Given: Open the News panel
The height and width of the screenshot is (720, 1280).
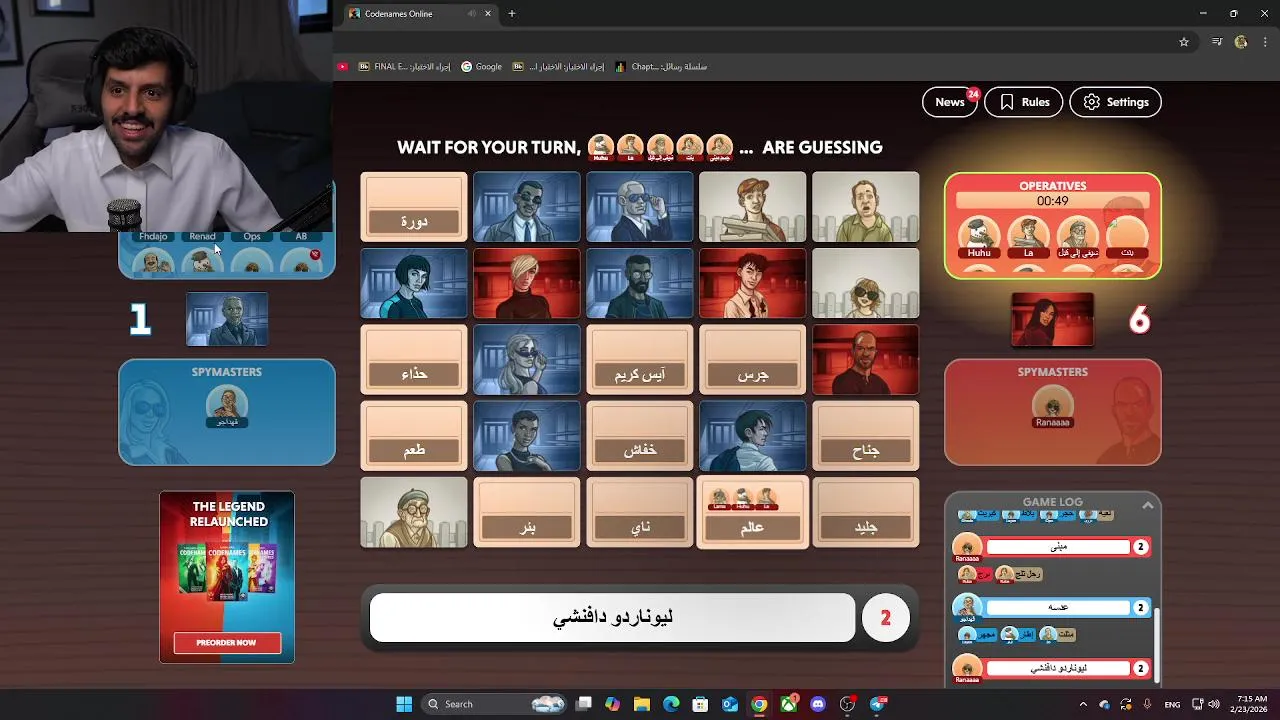Looking at the screenshot, I should point(949,102).
